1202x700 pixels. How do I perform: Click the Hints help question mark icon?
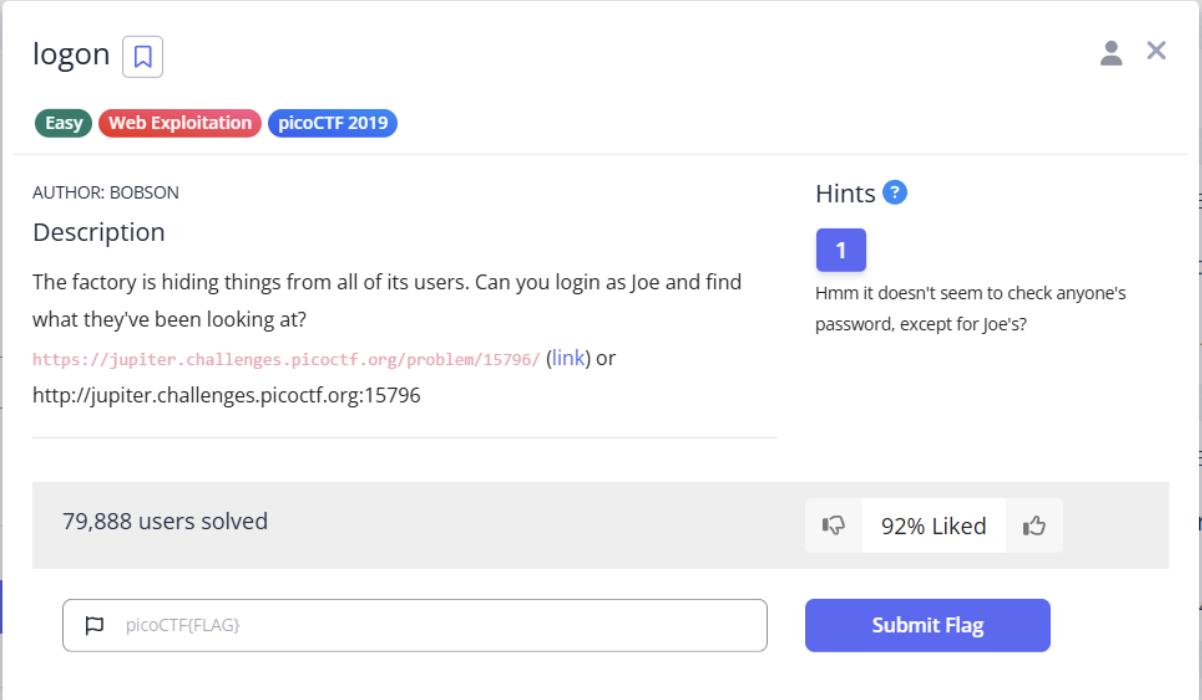pos(895,192)
